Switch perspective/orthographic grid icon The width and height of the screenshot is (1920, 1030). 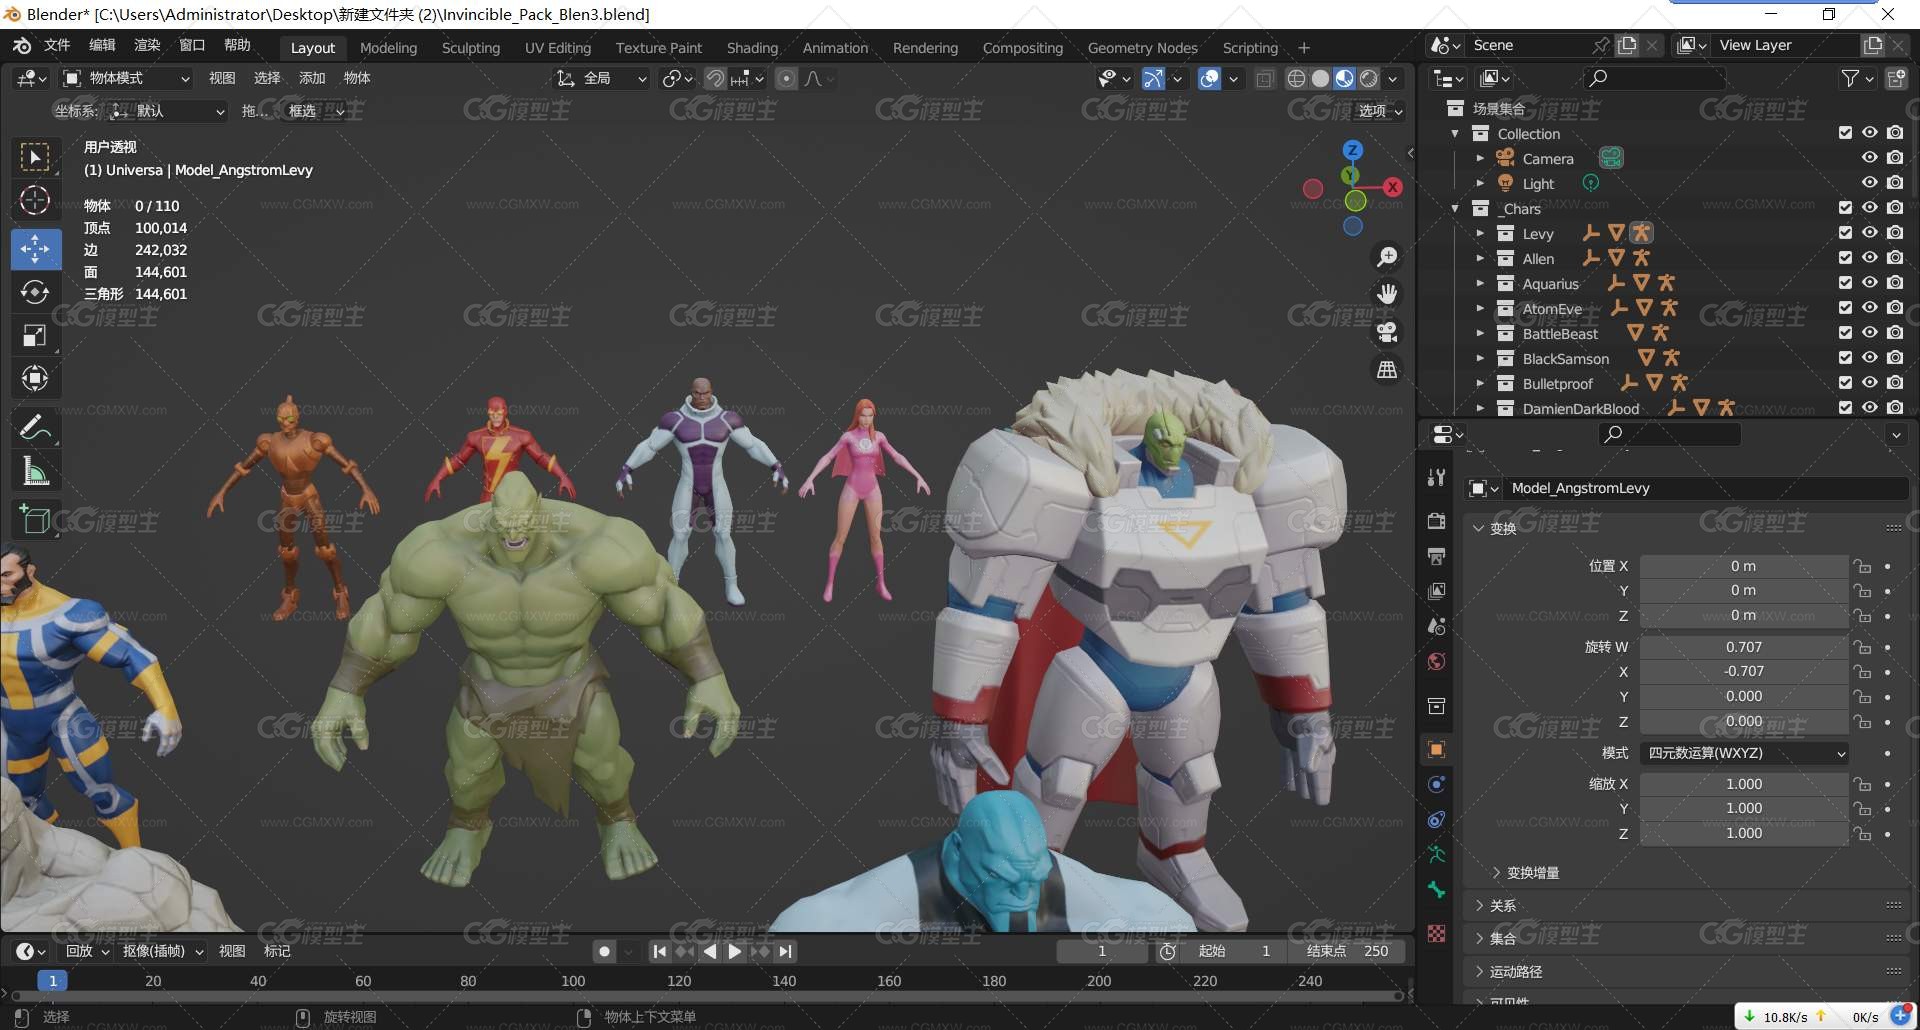click(1387, 370)
